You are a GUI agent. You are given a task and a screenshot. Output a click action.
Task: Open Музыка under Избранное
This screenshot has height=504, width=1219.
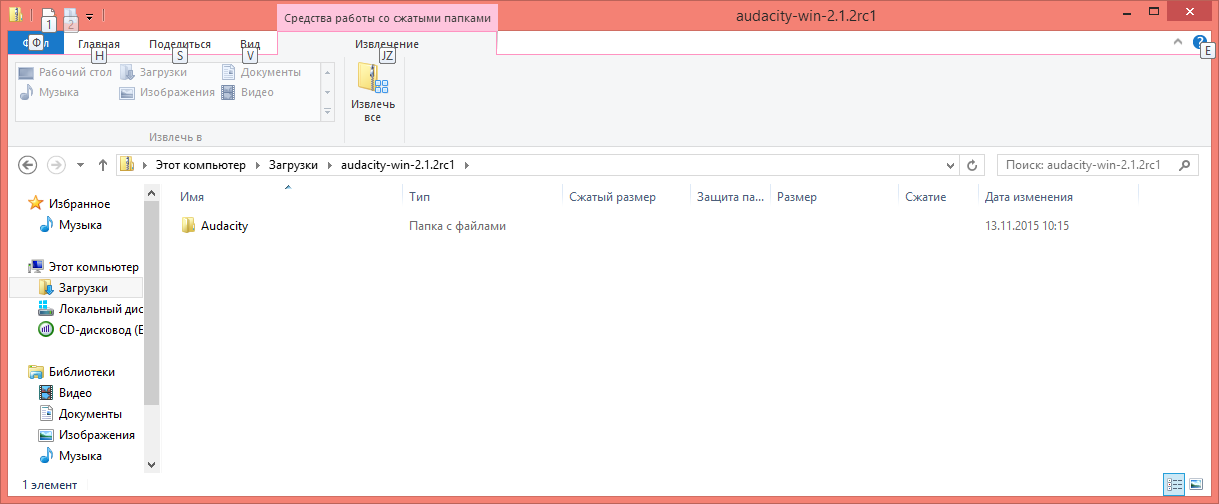(x=70, y=225)
